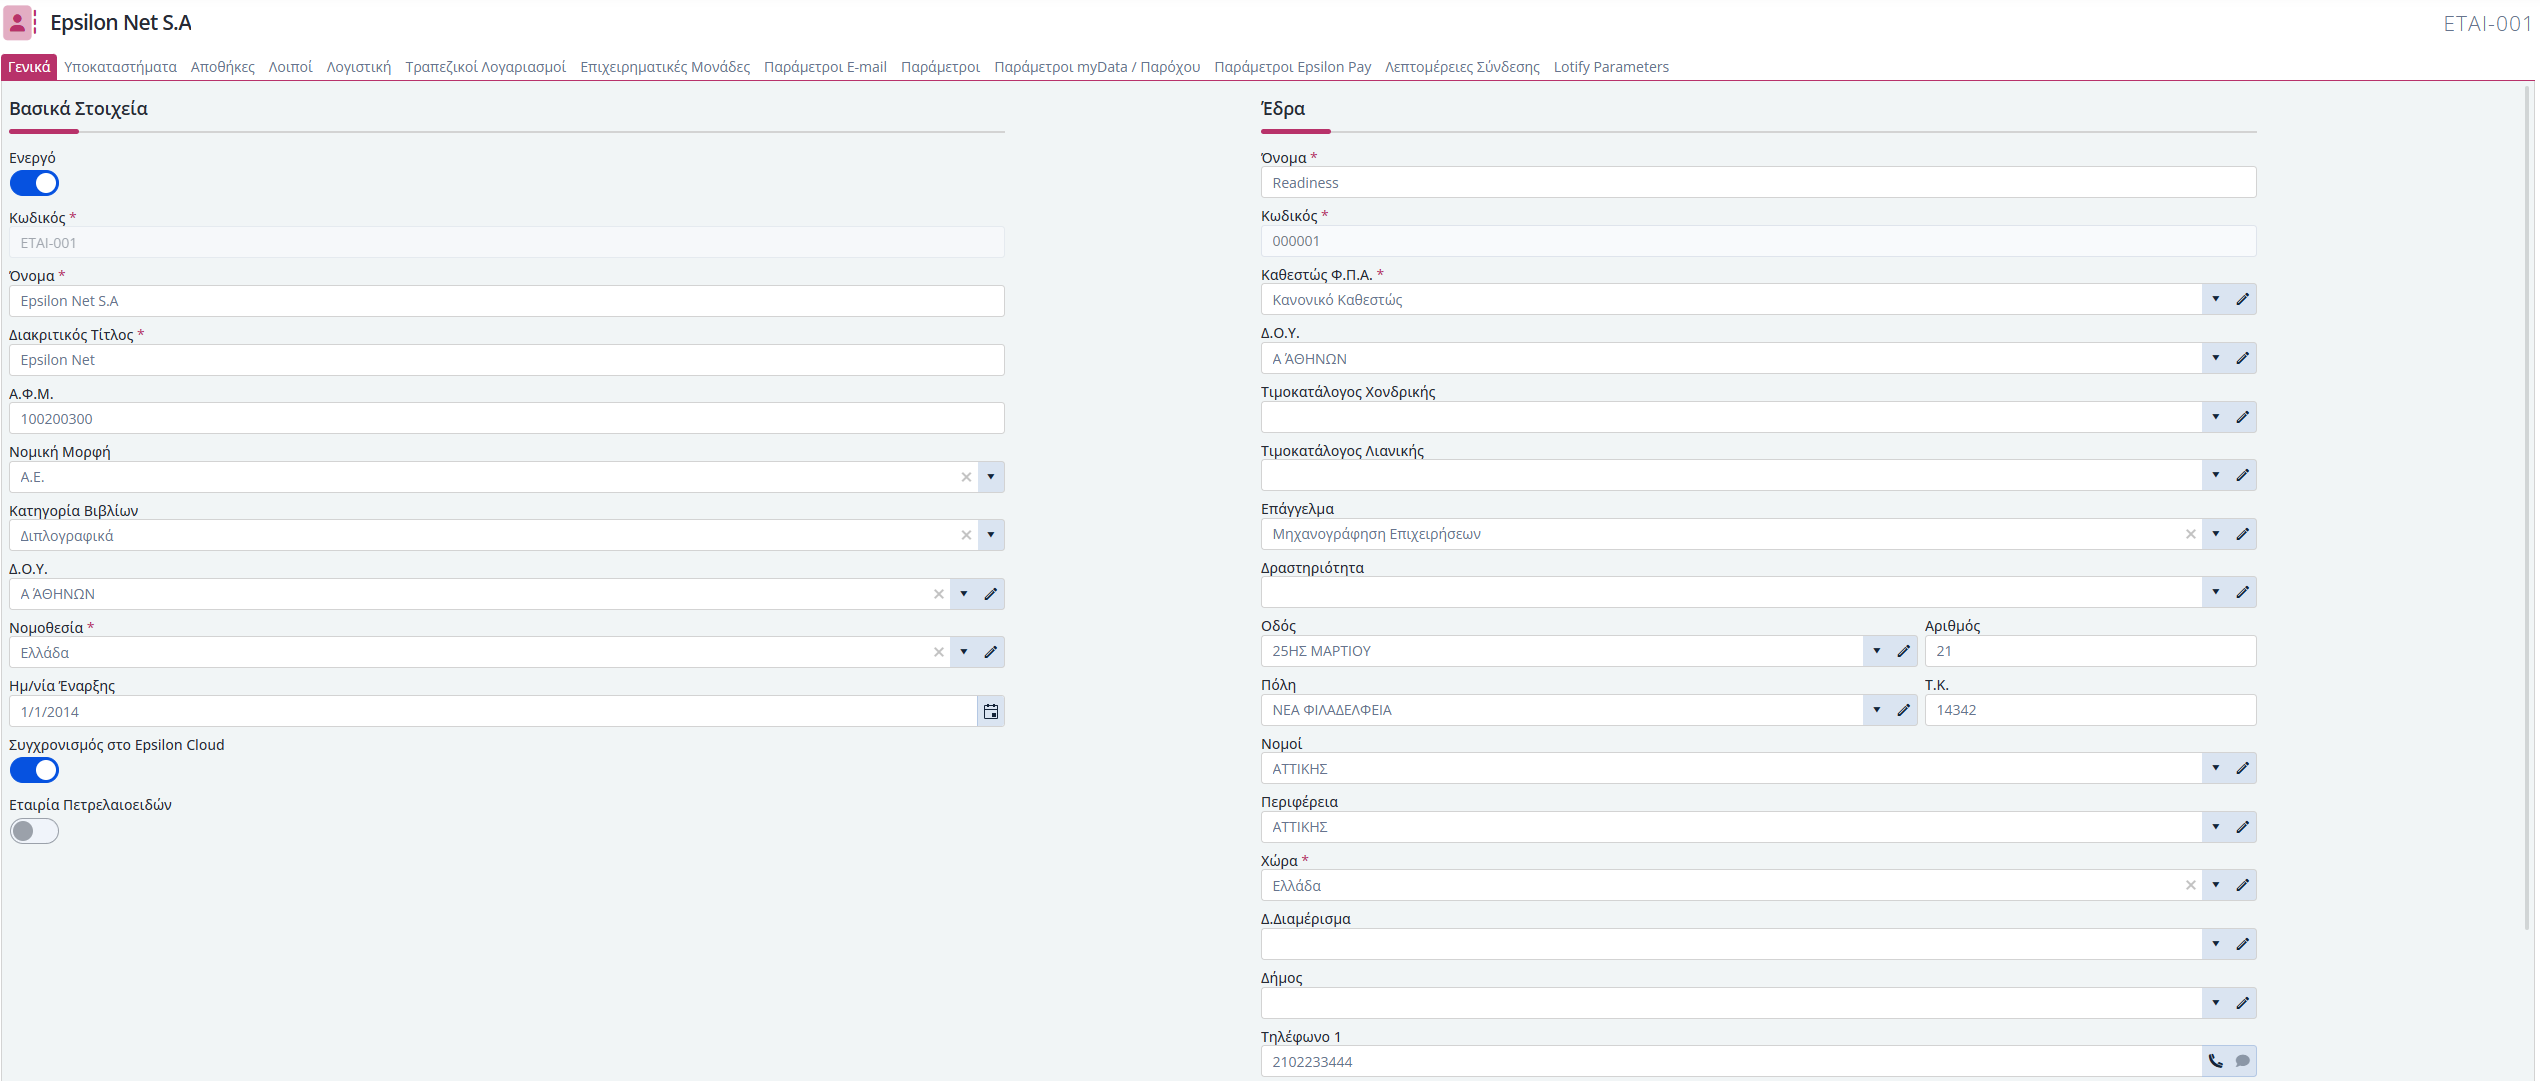Edit the Καθεστώς Φ.Π.Α. value with the pencil icon

(x=2243, y=299)
